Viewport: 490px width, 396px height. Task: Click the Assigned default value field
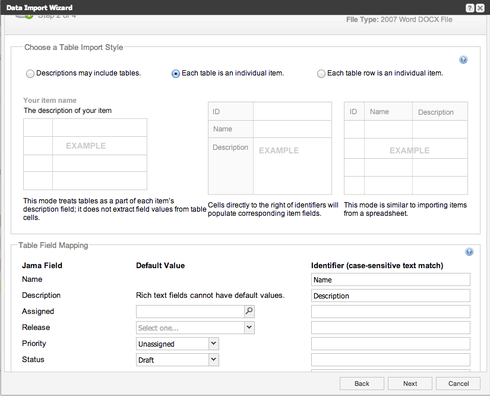tap(190, 311)
